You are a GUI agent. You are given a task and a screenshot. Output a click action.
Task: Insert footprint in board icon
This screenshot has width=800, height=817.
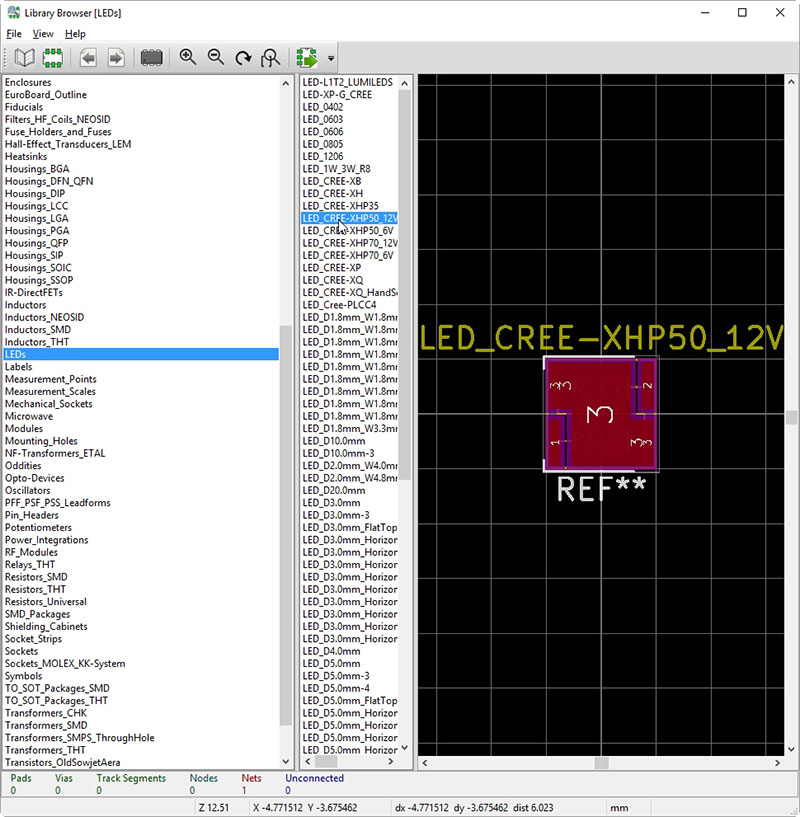point(306,58)
